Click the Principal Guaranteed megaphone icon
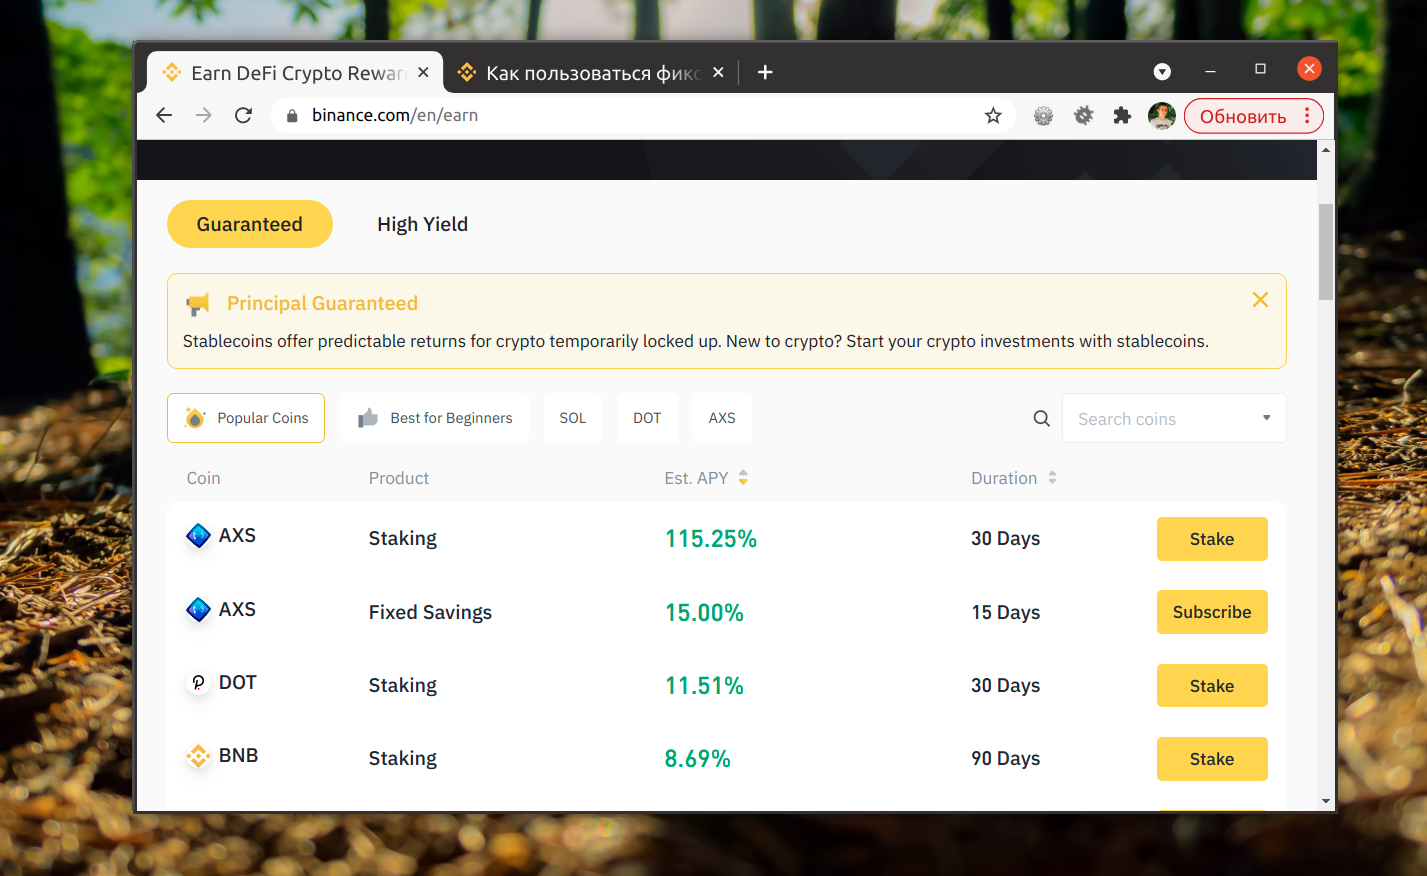This screenshot has width=1427, height=876. [198, 304]
